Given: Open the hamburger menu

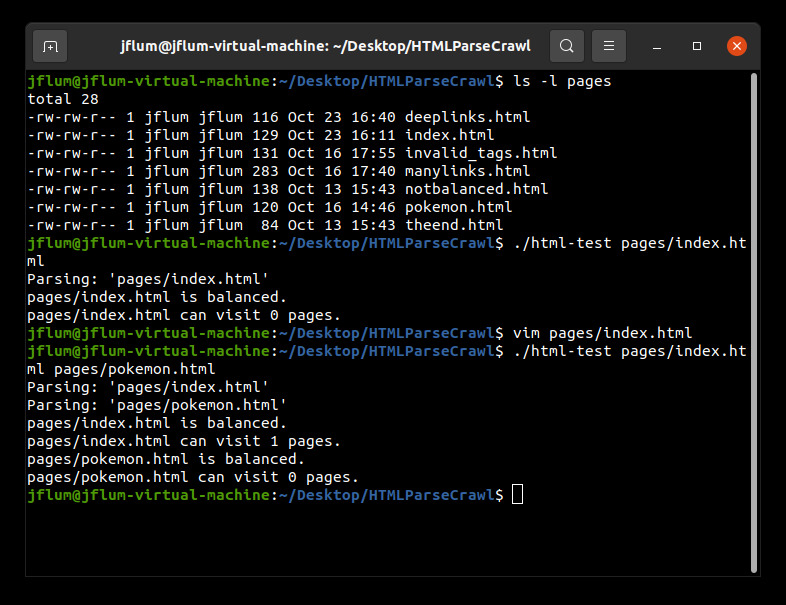Looking at the screenshot, I should (609, 46).
